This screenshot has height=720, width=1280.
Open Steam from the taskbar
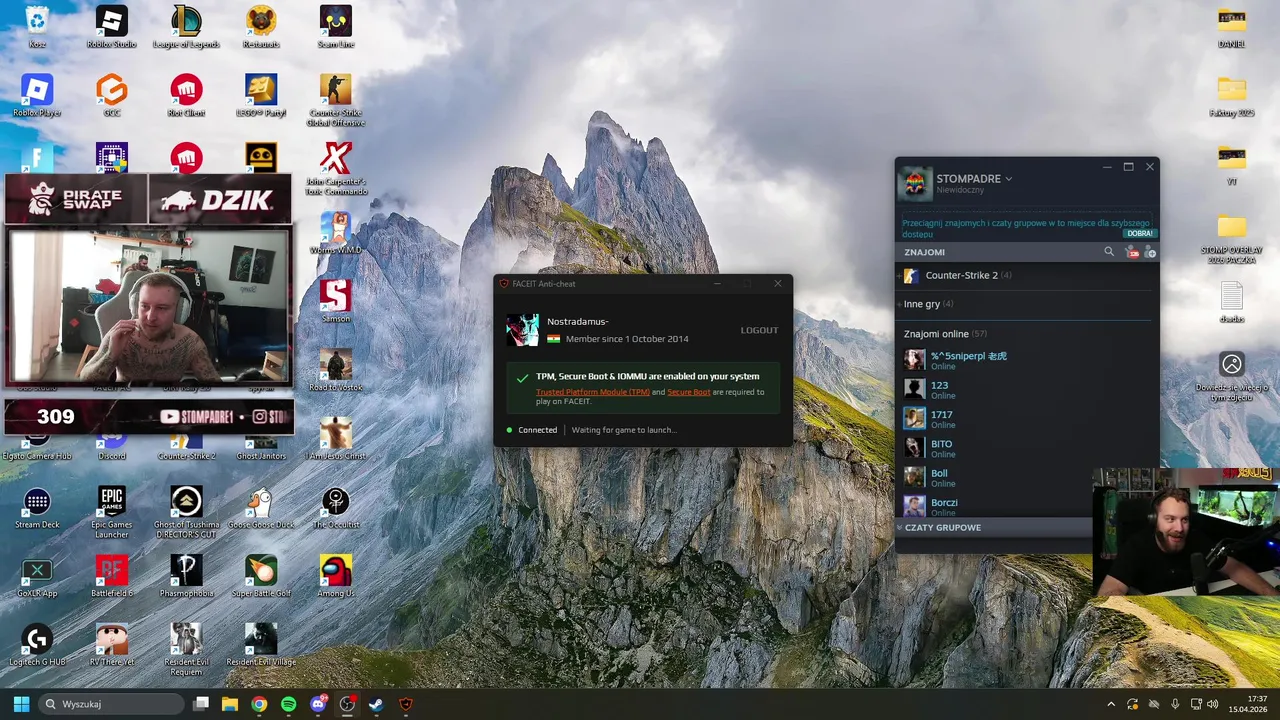tap(376, 704)
